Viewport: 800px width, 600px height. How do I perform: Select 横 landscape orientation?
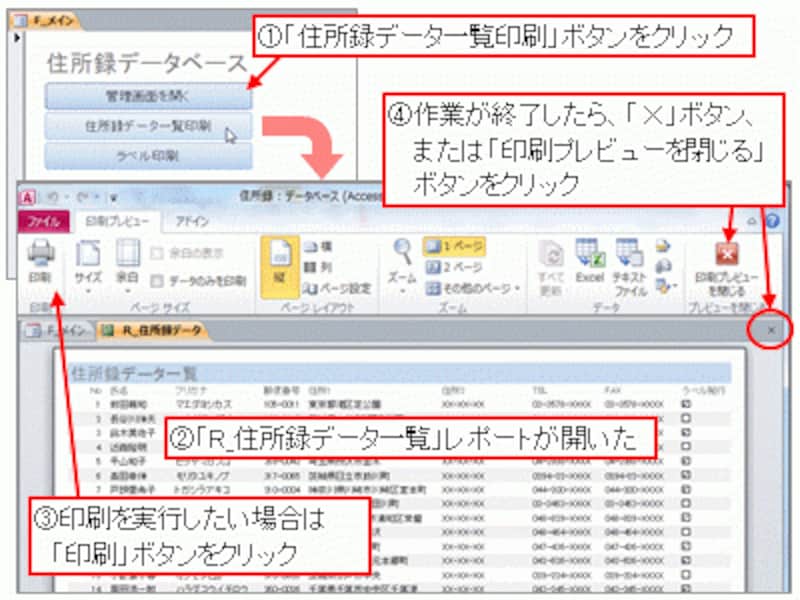318,247
